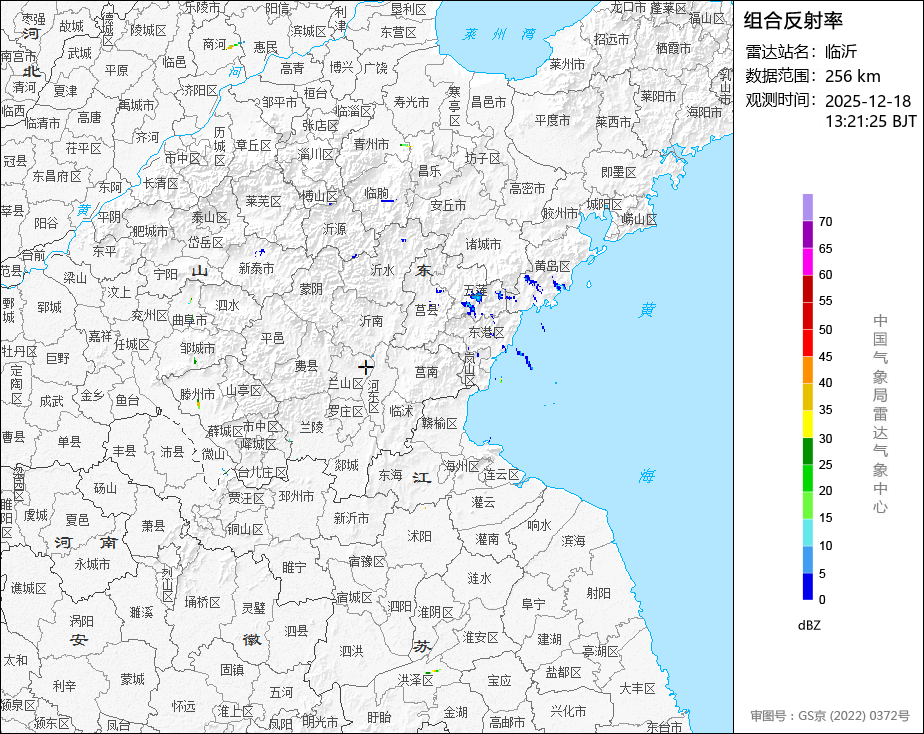This screenshot has width=924, height=734.
Task: Click the 阜宁 label
Action: point(534,604)
